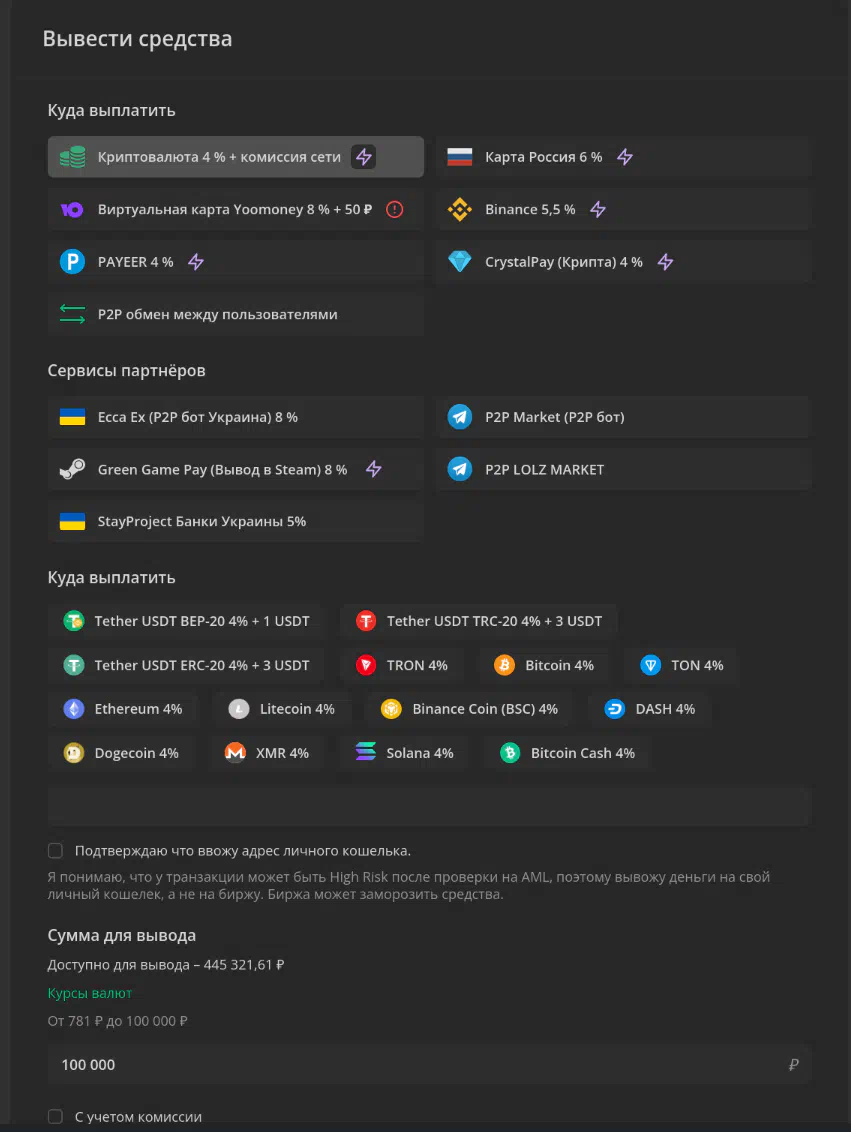
Task: Click the Dogecoin coin icon
Action: [x=74, y=753]
